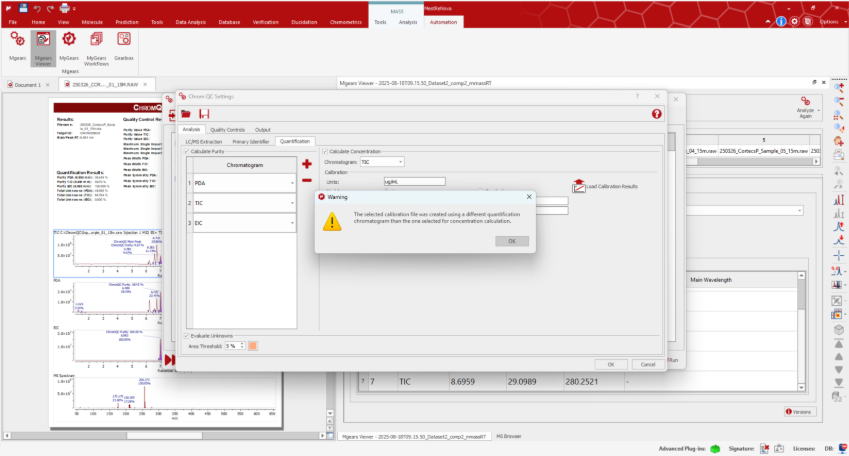This screenshot has width=849, height=456.
Task: Click the orange color swatch near Area Threshold
Action: pos(253,346)
